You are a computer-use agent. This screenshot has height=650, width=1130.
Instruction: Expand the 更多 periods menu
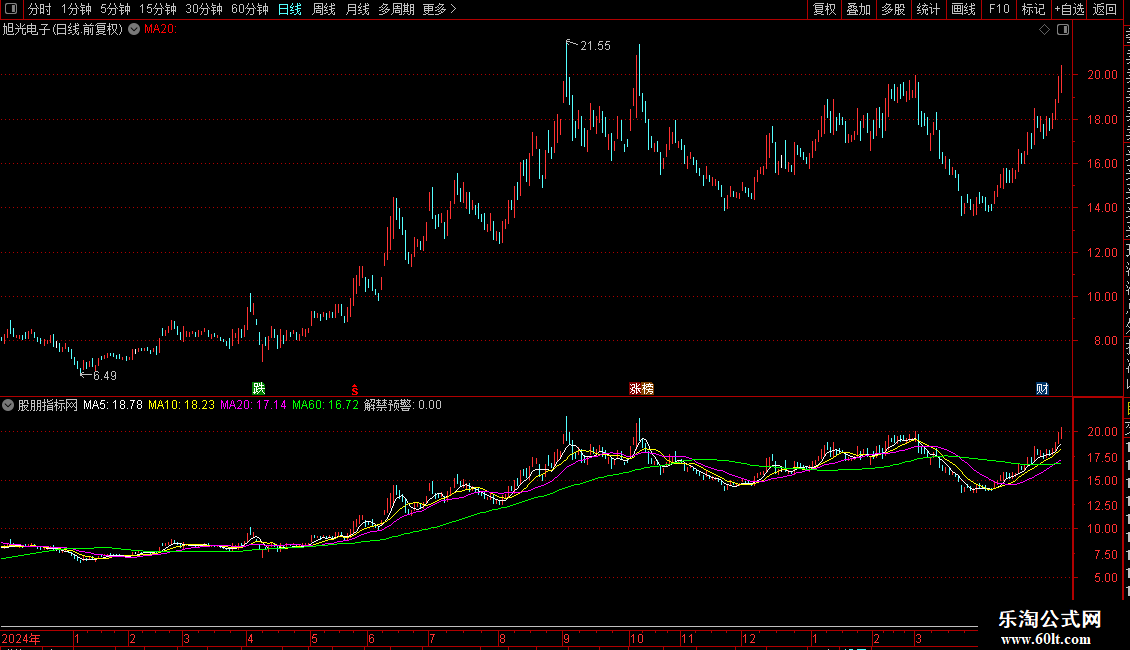pos(440,9)
